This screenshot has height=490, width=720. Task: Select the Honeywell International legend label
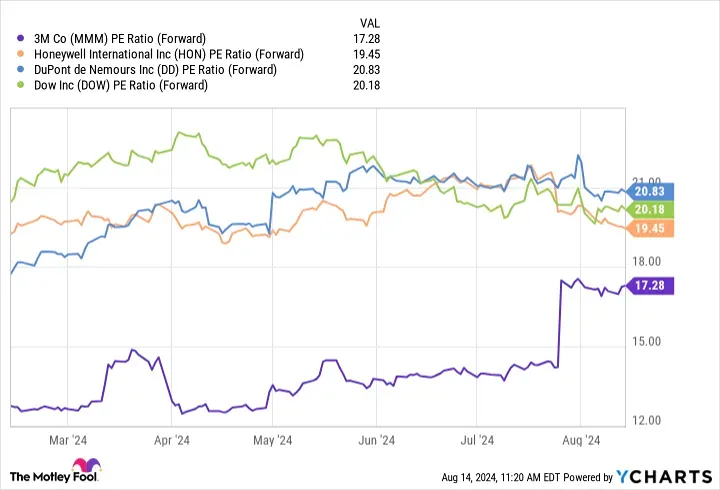(167, 55)
